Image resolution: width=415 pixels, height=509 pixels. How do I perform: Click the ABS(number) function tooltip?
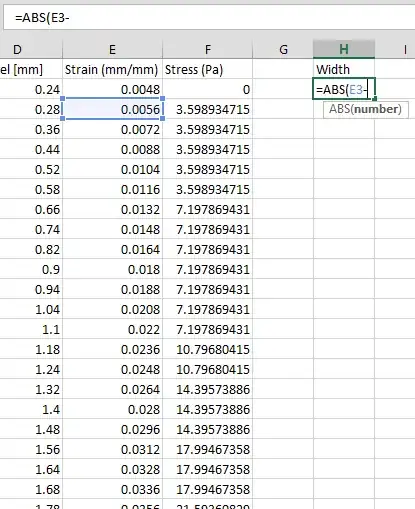[x=366, y=109]
